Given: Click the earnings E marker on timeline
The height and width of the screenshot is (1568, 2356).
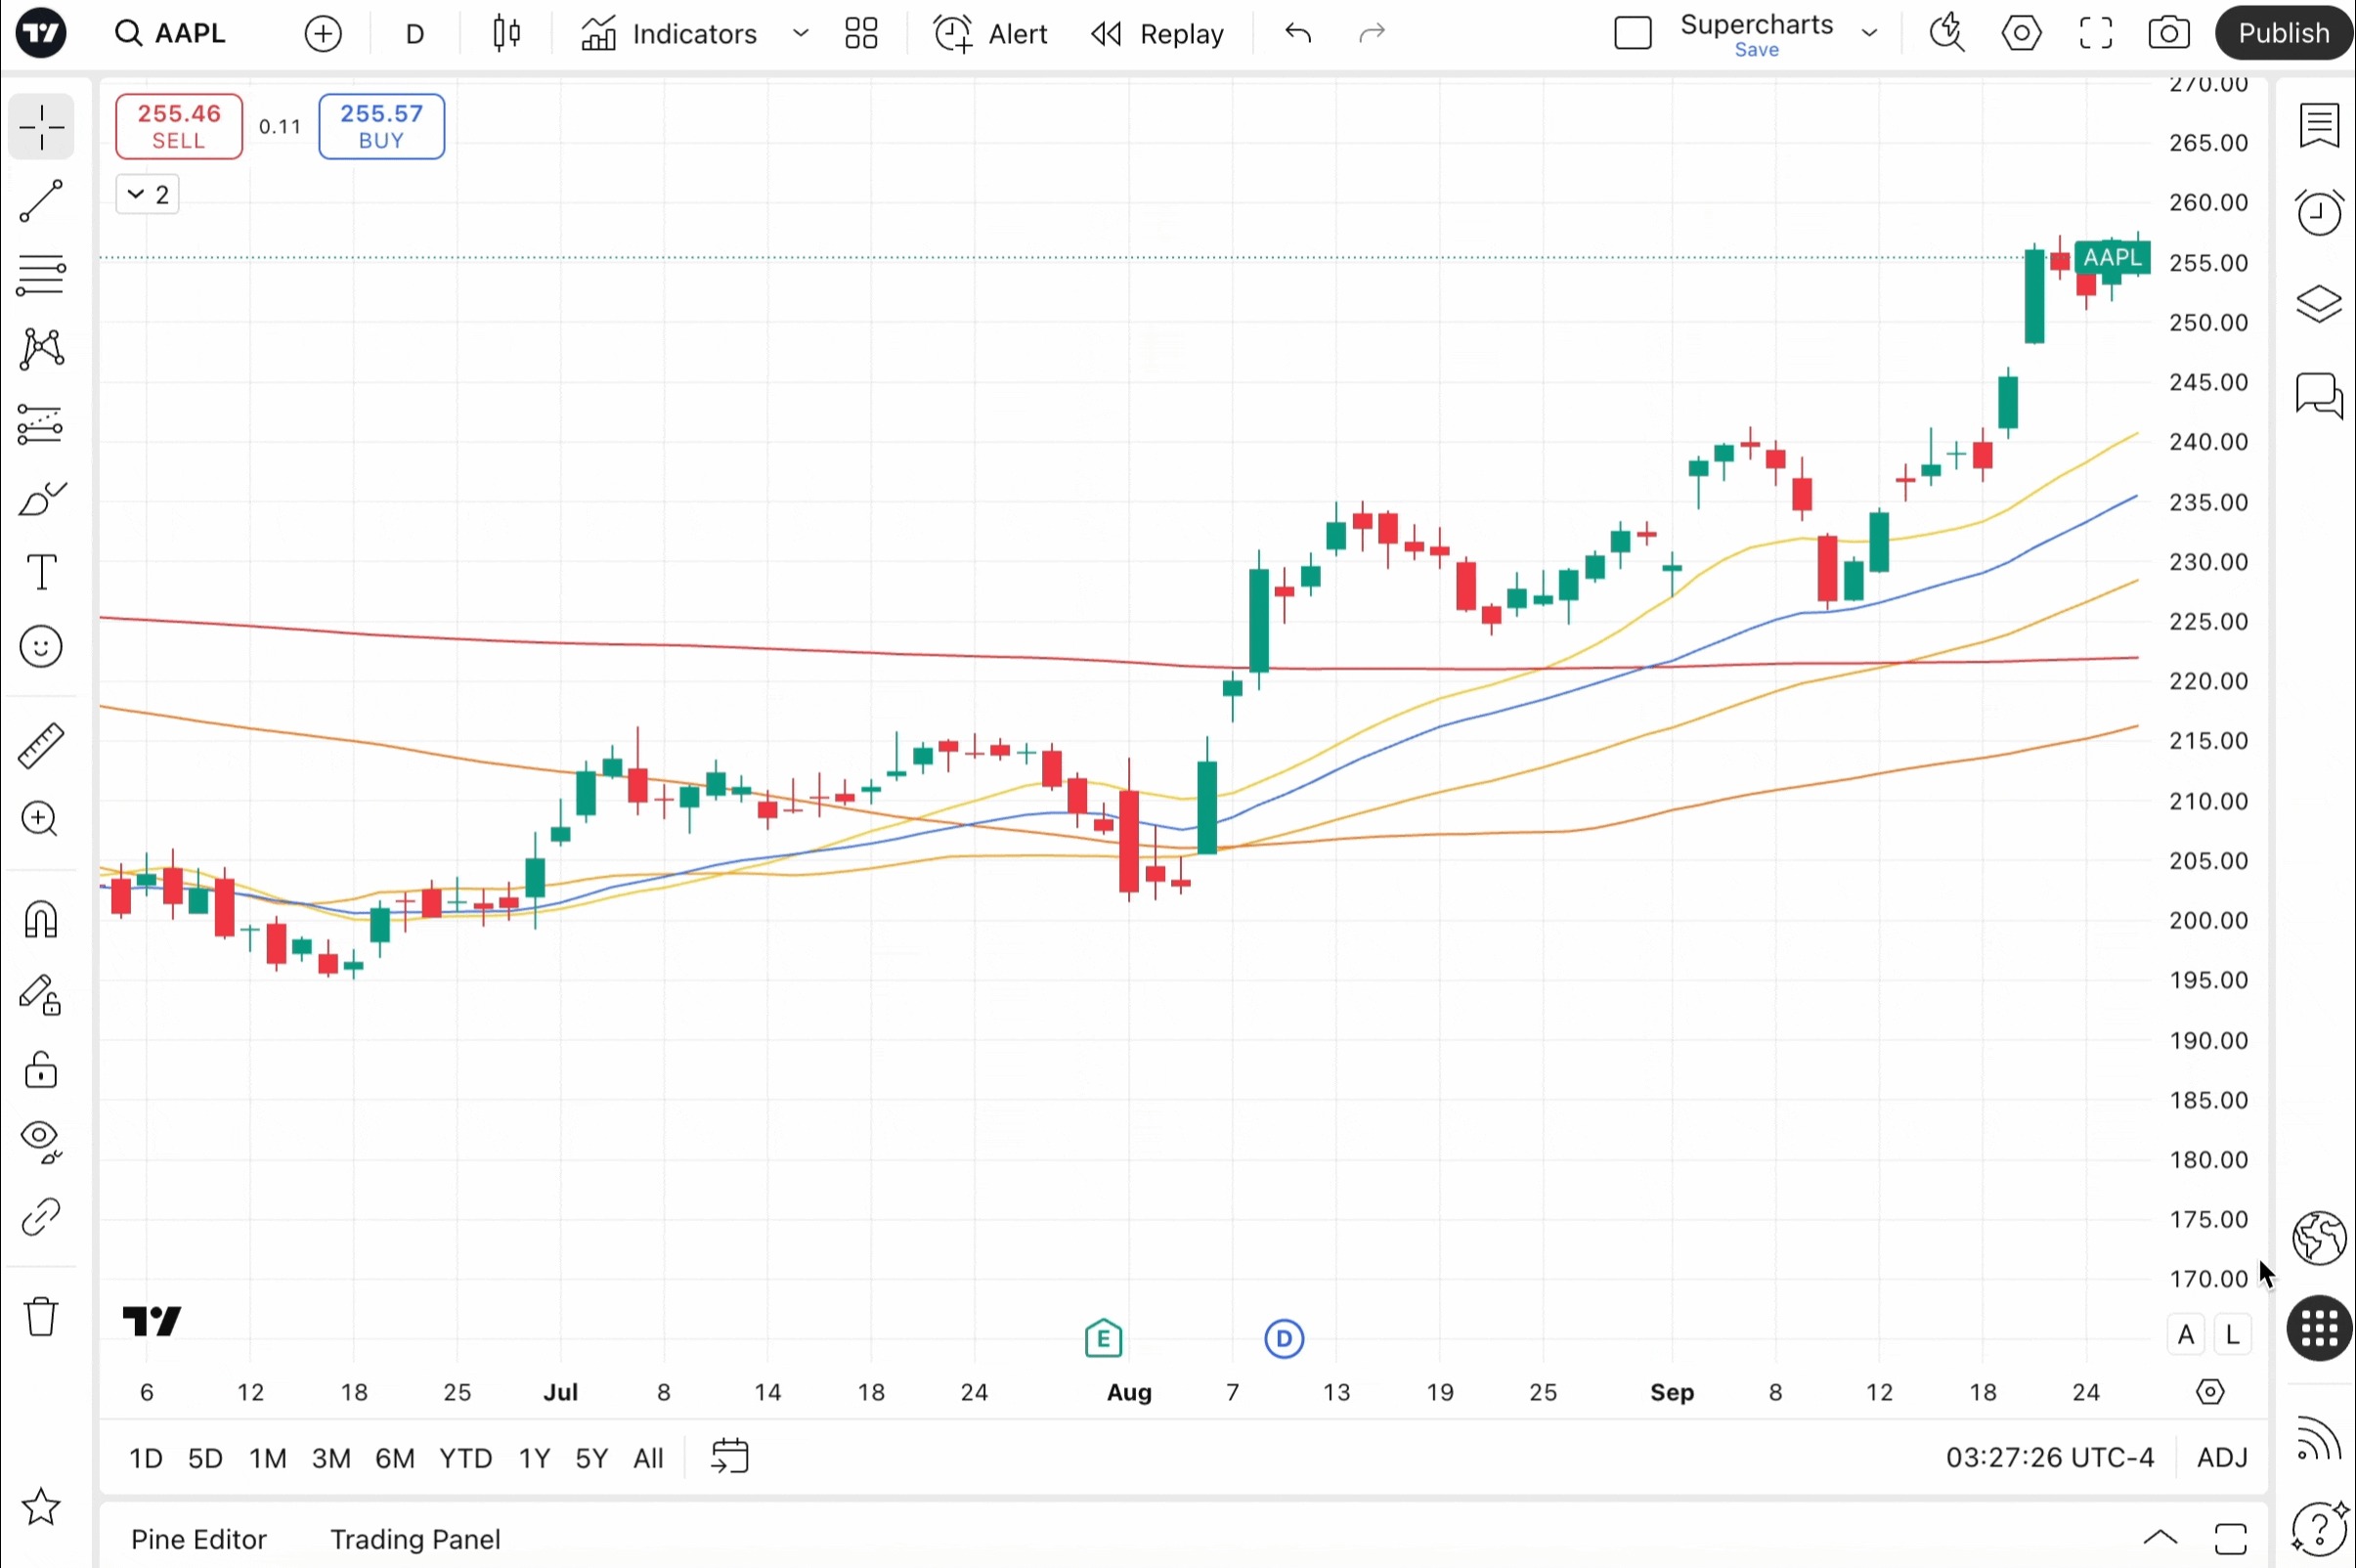Looking at the screenshot, I should [1103, 1338].
